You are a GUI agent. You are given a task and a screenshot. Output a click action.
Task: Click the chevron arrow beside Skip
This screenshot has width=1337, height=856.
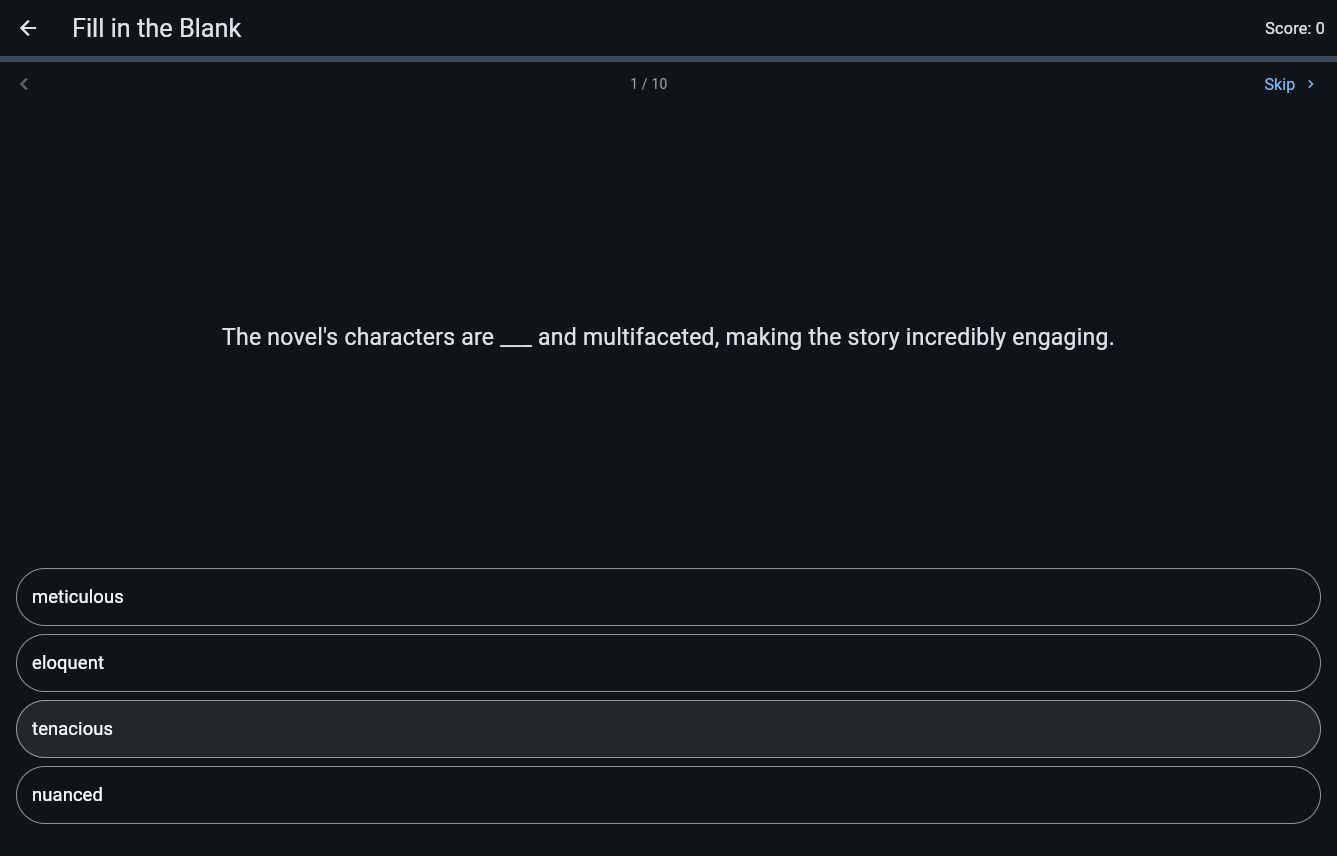click(x=1310, y=84)
